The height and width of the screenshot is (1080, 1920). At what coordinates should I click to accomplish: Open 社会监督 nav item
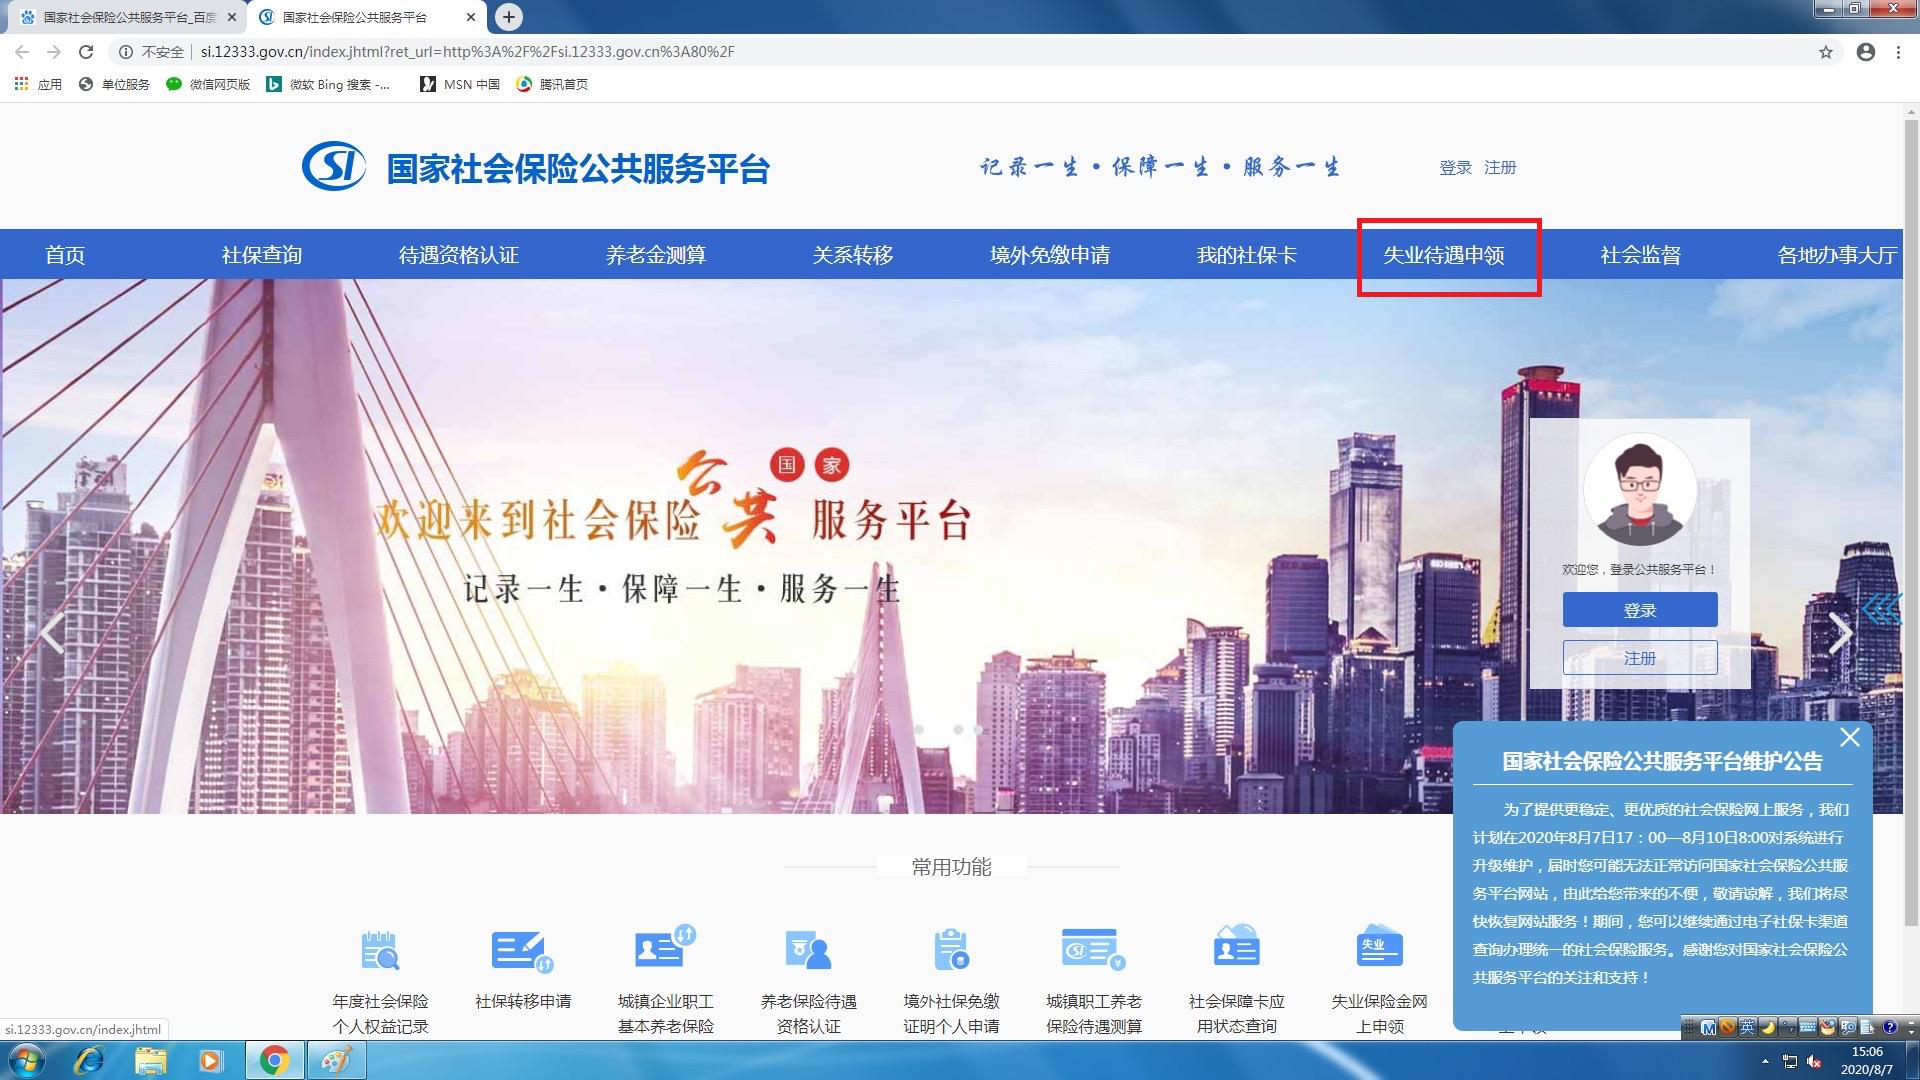[x=1641, y=255]
